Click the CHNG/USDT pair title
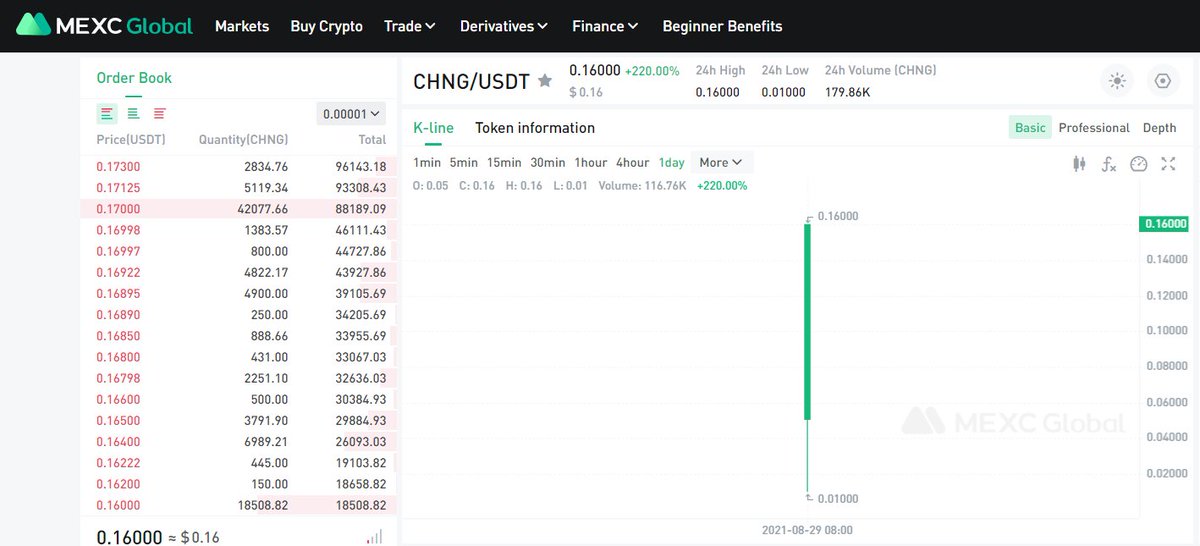Screen dimensions: 1200x546 pos(471,81)
